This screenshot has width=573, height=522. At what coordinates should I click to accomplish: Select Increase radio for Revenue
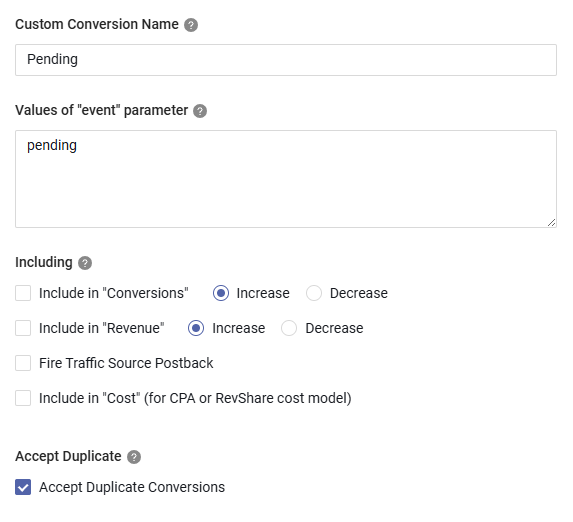pos(196,328)
